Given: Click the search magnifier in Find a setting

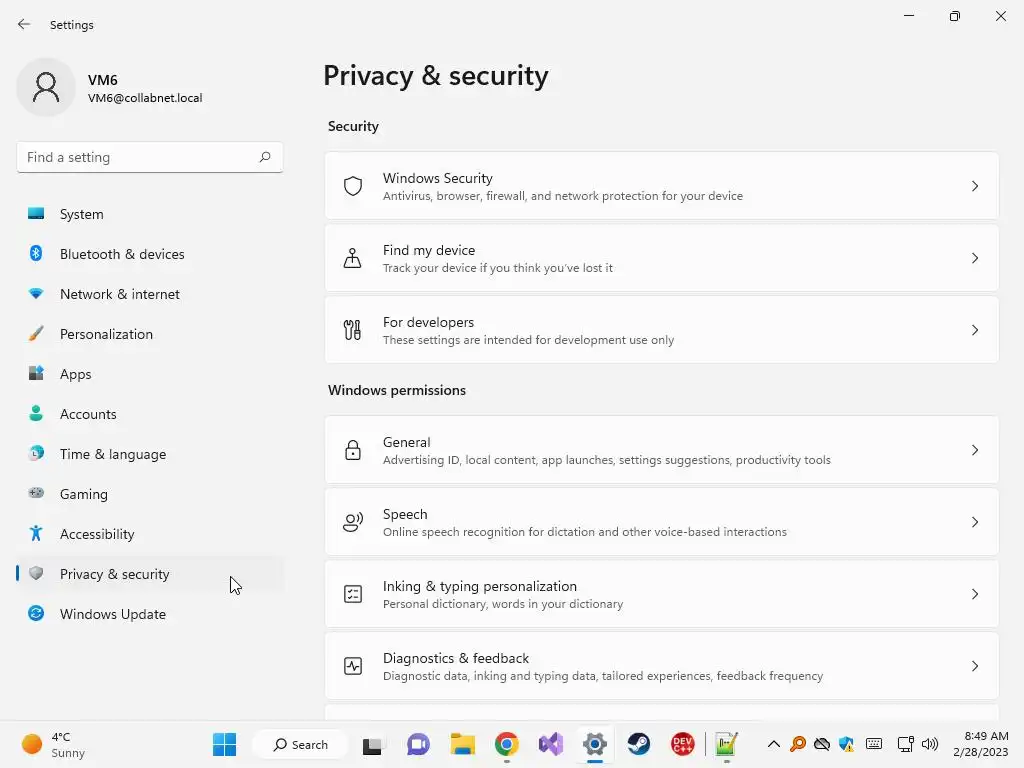Looking at the screenshot, I should [265, 157].
